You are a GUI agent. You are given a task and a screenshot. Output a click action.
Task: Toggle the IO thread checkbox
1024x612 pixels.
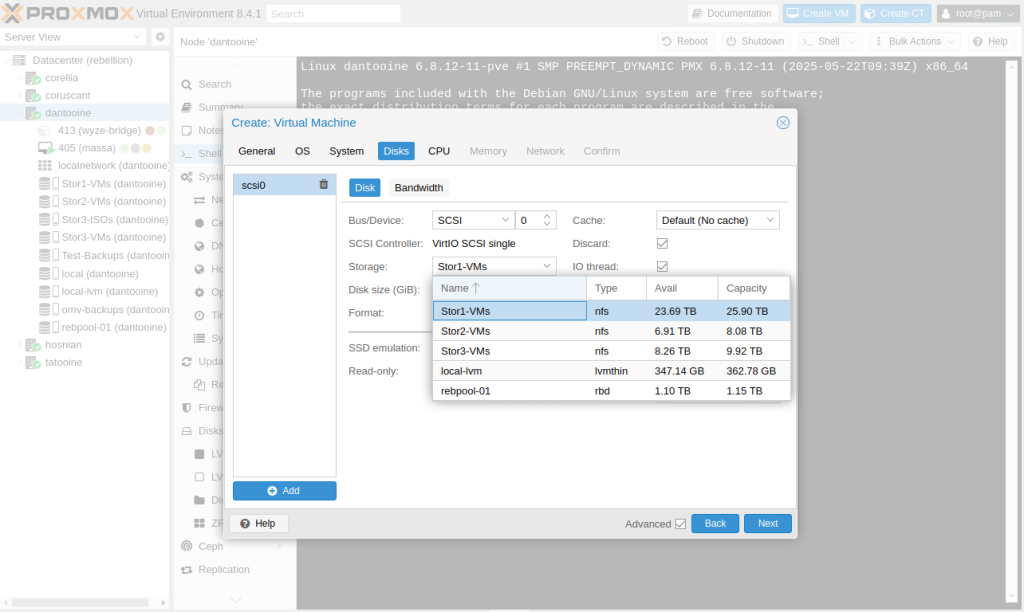[x=662, y=266]
